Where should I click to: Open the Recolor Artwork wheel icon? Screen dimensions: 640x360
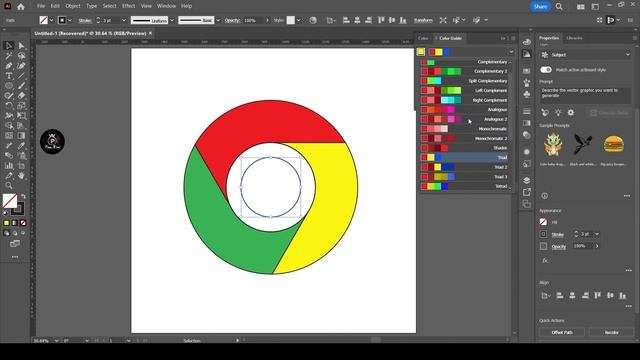point(313,20)
